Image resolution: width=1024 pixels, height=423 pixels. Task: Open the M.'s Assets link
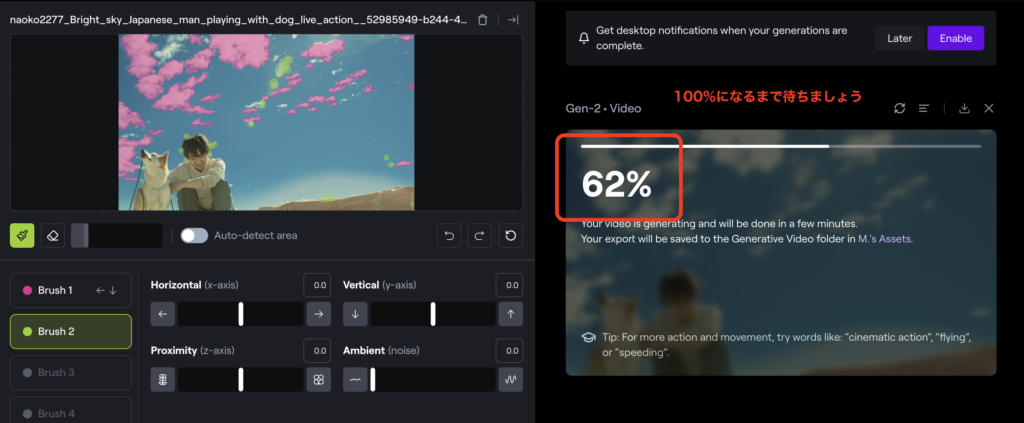point(884,239)
